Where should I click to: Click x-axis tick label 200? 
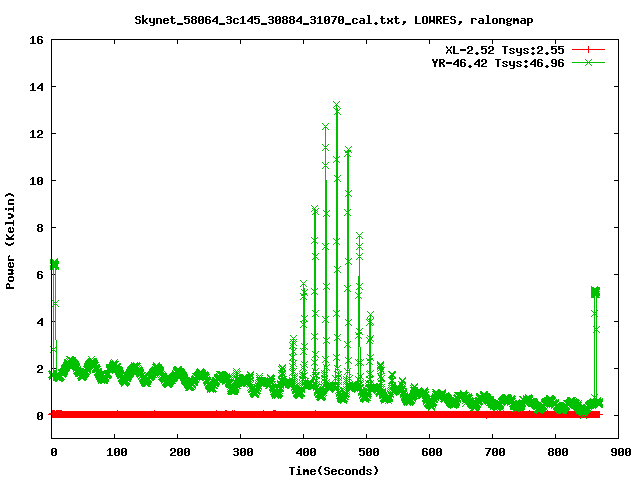click(180, 452)
